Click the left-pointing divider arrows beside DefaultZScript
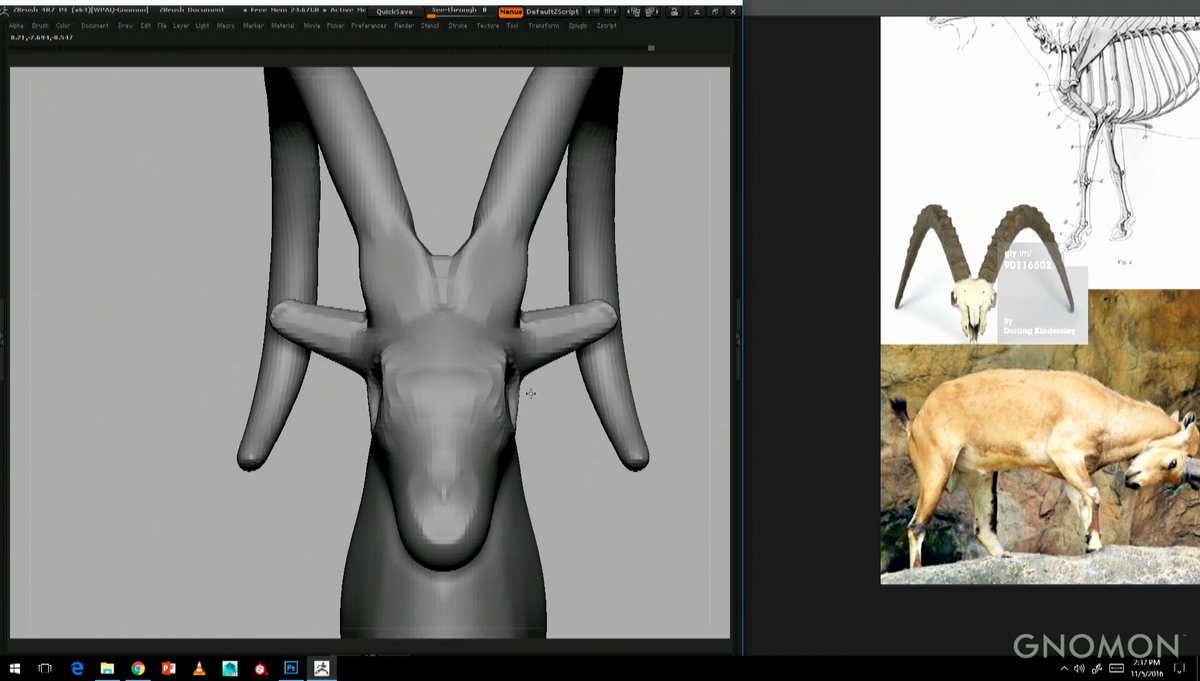 click(595, 11)
